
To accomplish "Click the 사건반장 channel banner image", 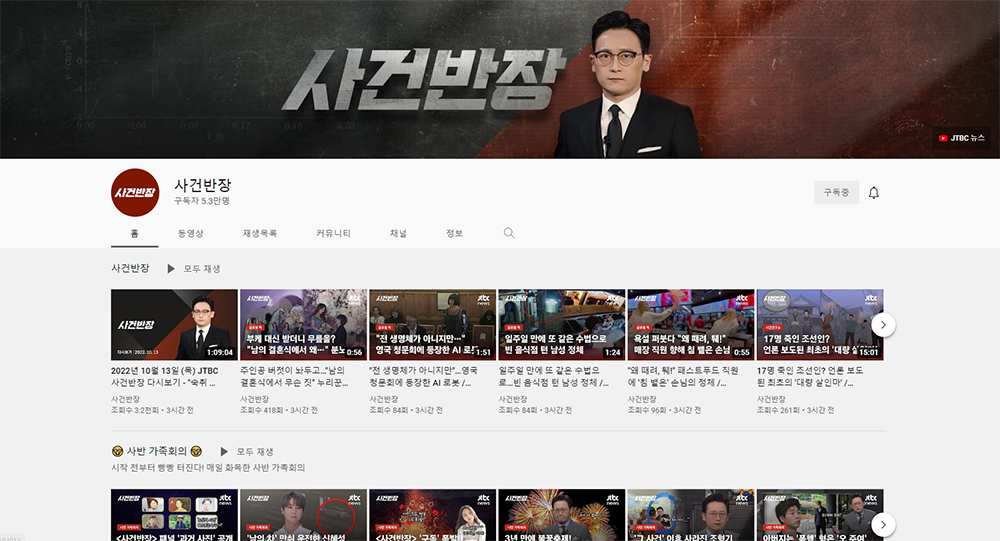I will coord(500,79).
